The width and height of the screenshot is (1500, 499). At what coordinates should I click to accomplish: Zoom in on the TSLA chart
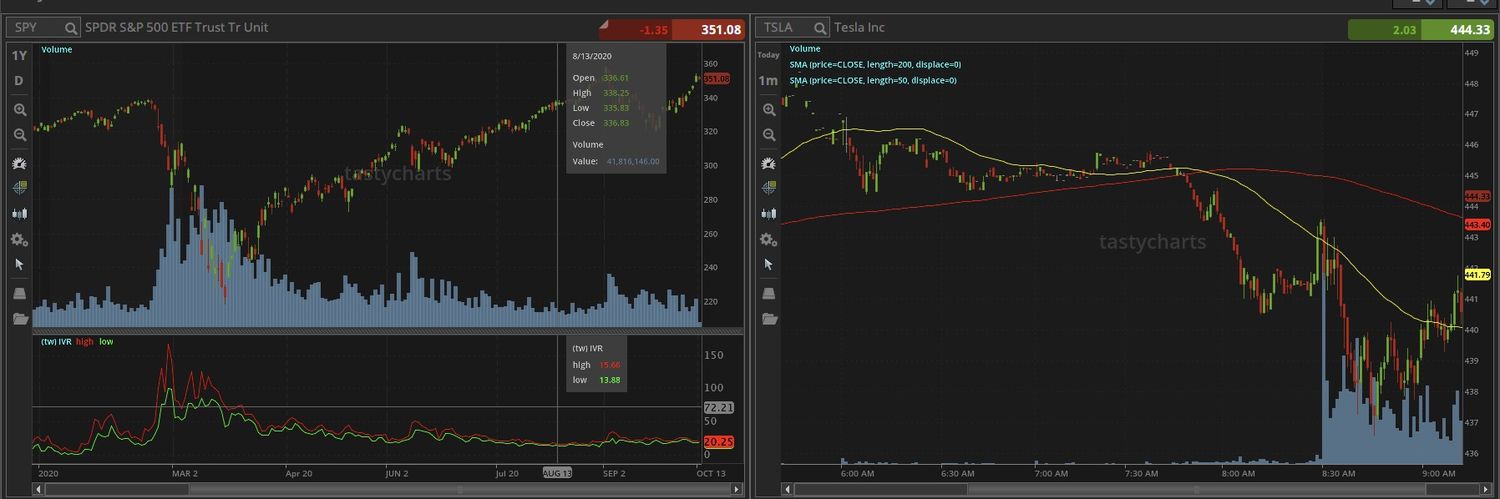point(768,109)
